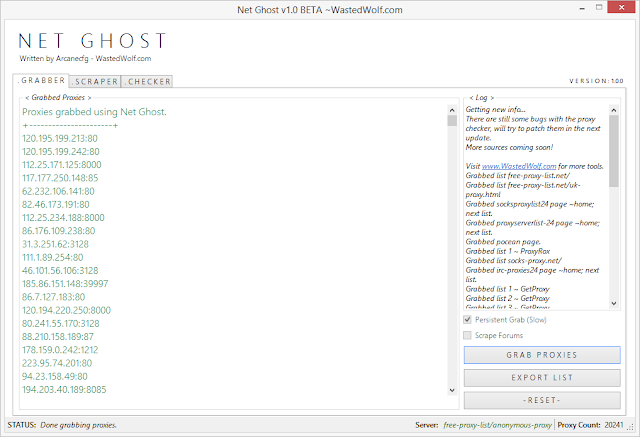The image size is (640, 437).
Task: Click the proxy list scroll-up arrow
Action: coord(452,110)
